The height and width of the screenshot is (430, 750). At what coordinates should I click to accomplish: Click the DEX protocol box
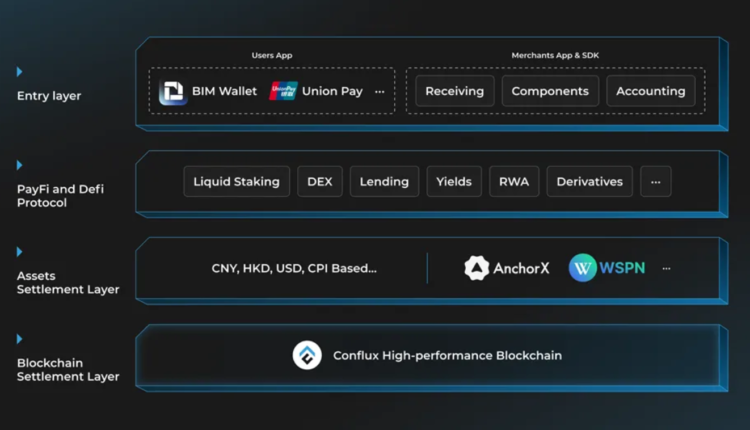point(320,181)
